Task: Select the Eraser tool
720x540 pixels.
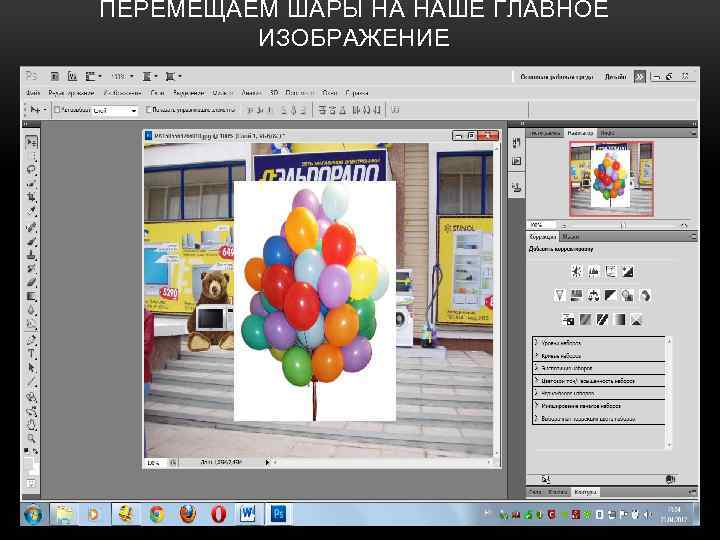Action: (x=31, y=282)
